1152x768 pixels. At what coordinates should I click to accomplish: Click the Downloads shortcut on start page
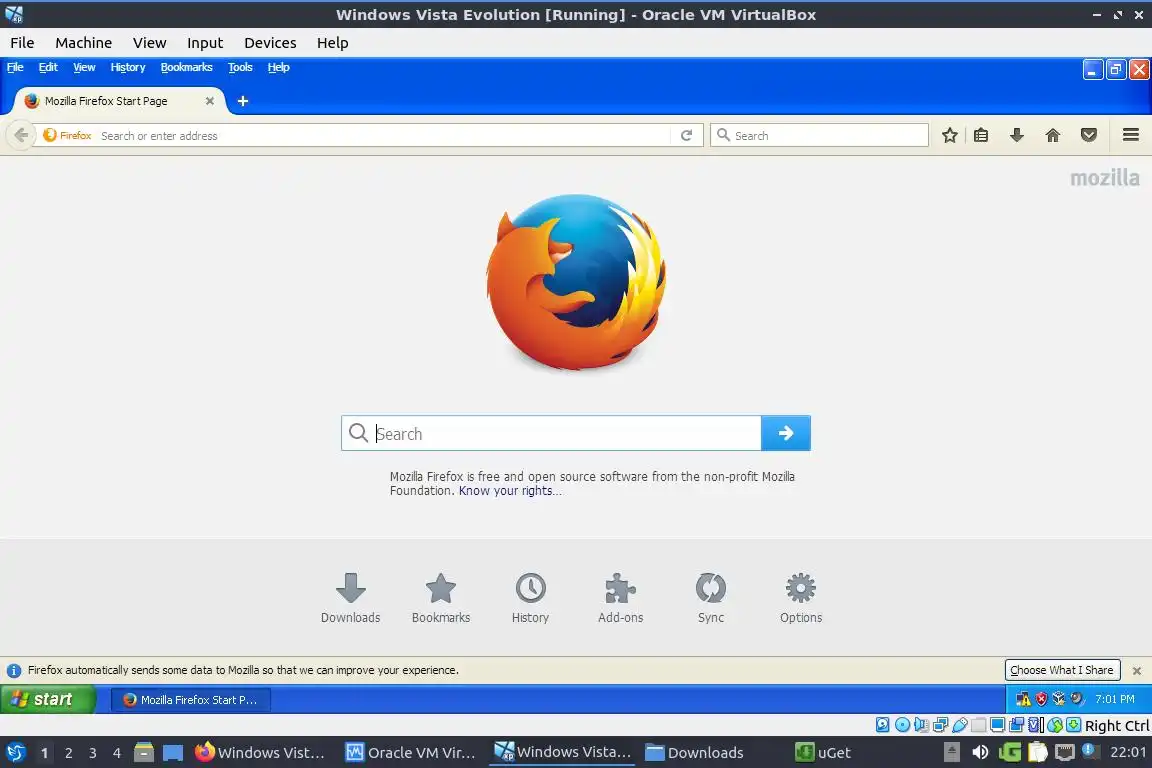(350, 598)
